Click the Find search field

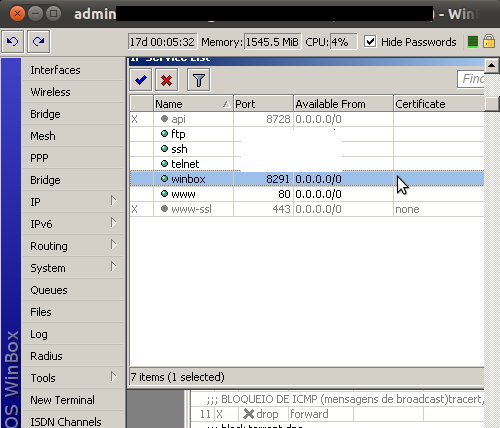coord(471,79)
